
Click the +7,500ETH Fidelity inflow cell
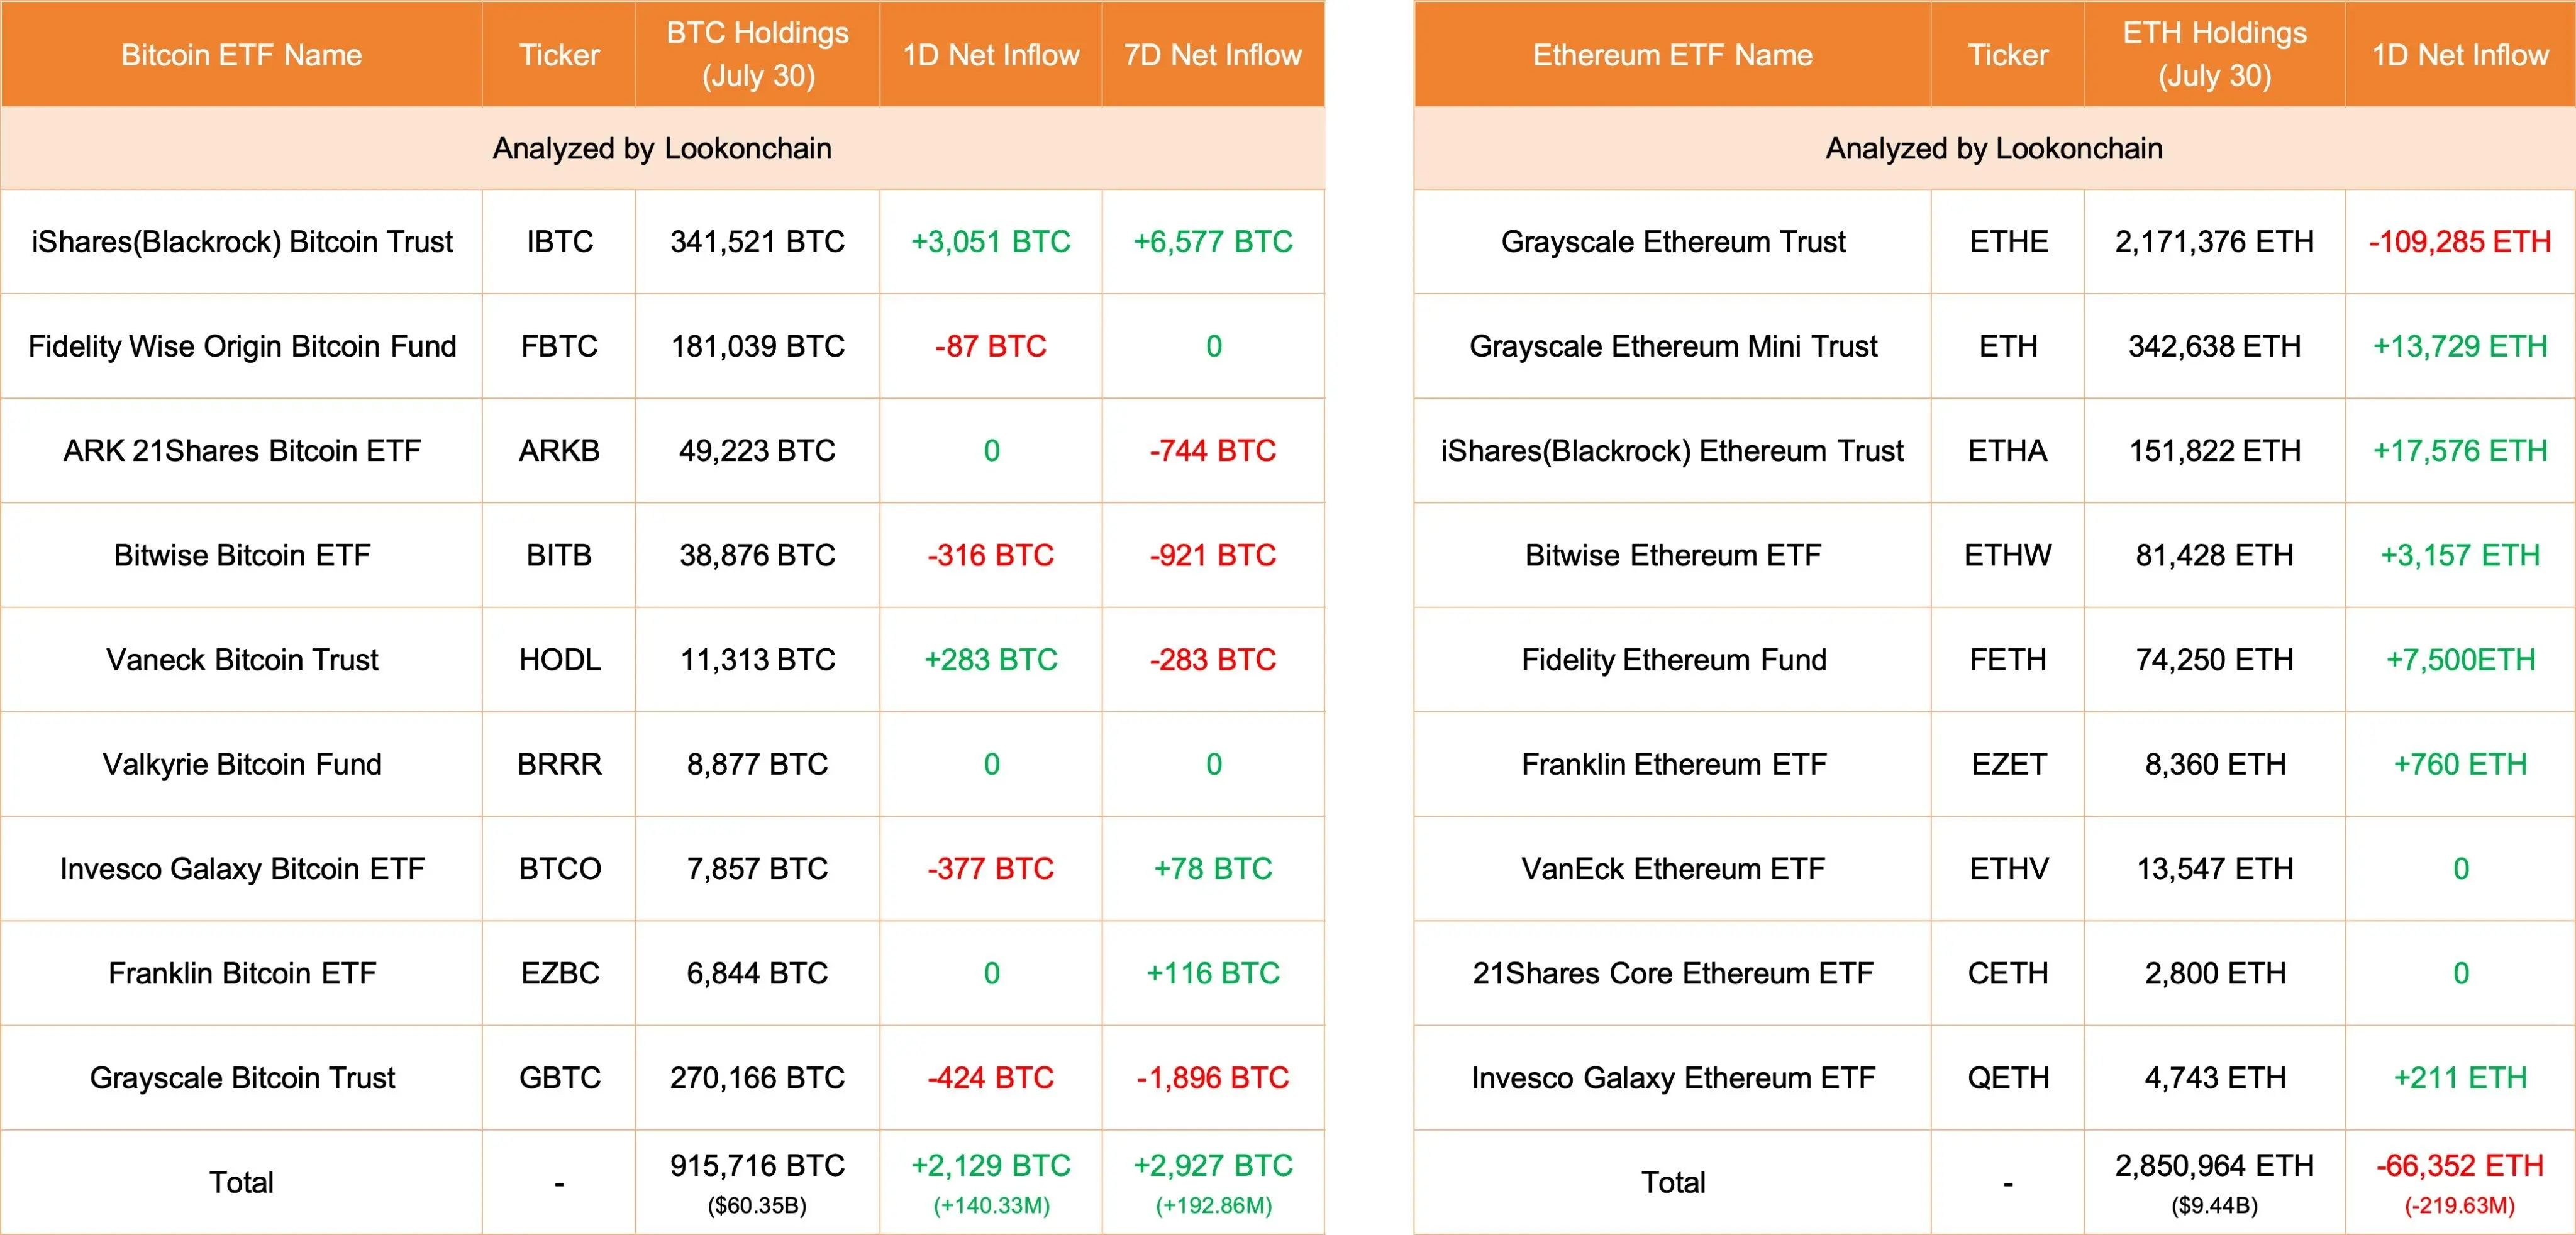coord(2459,660)
